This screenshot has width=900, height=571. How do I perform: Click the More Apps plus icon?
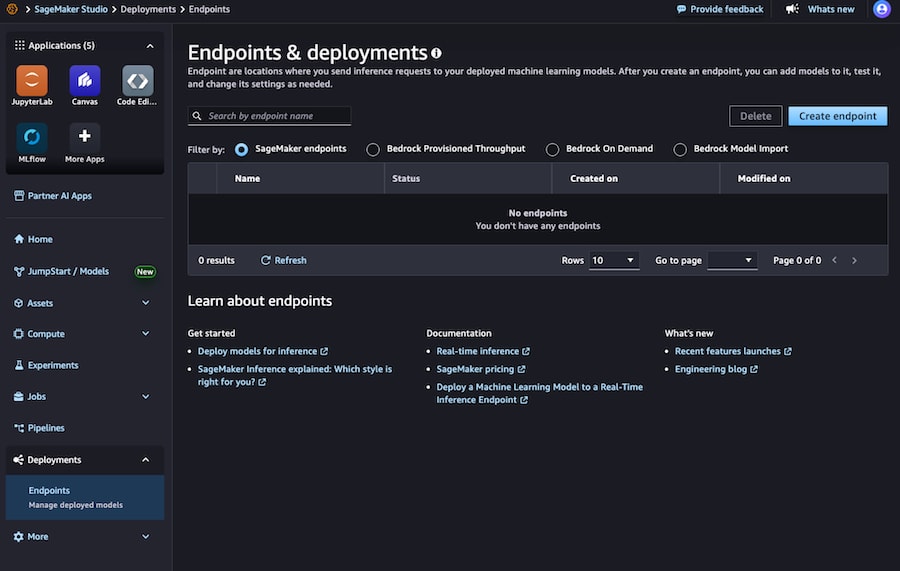[85, 137]
